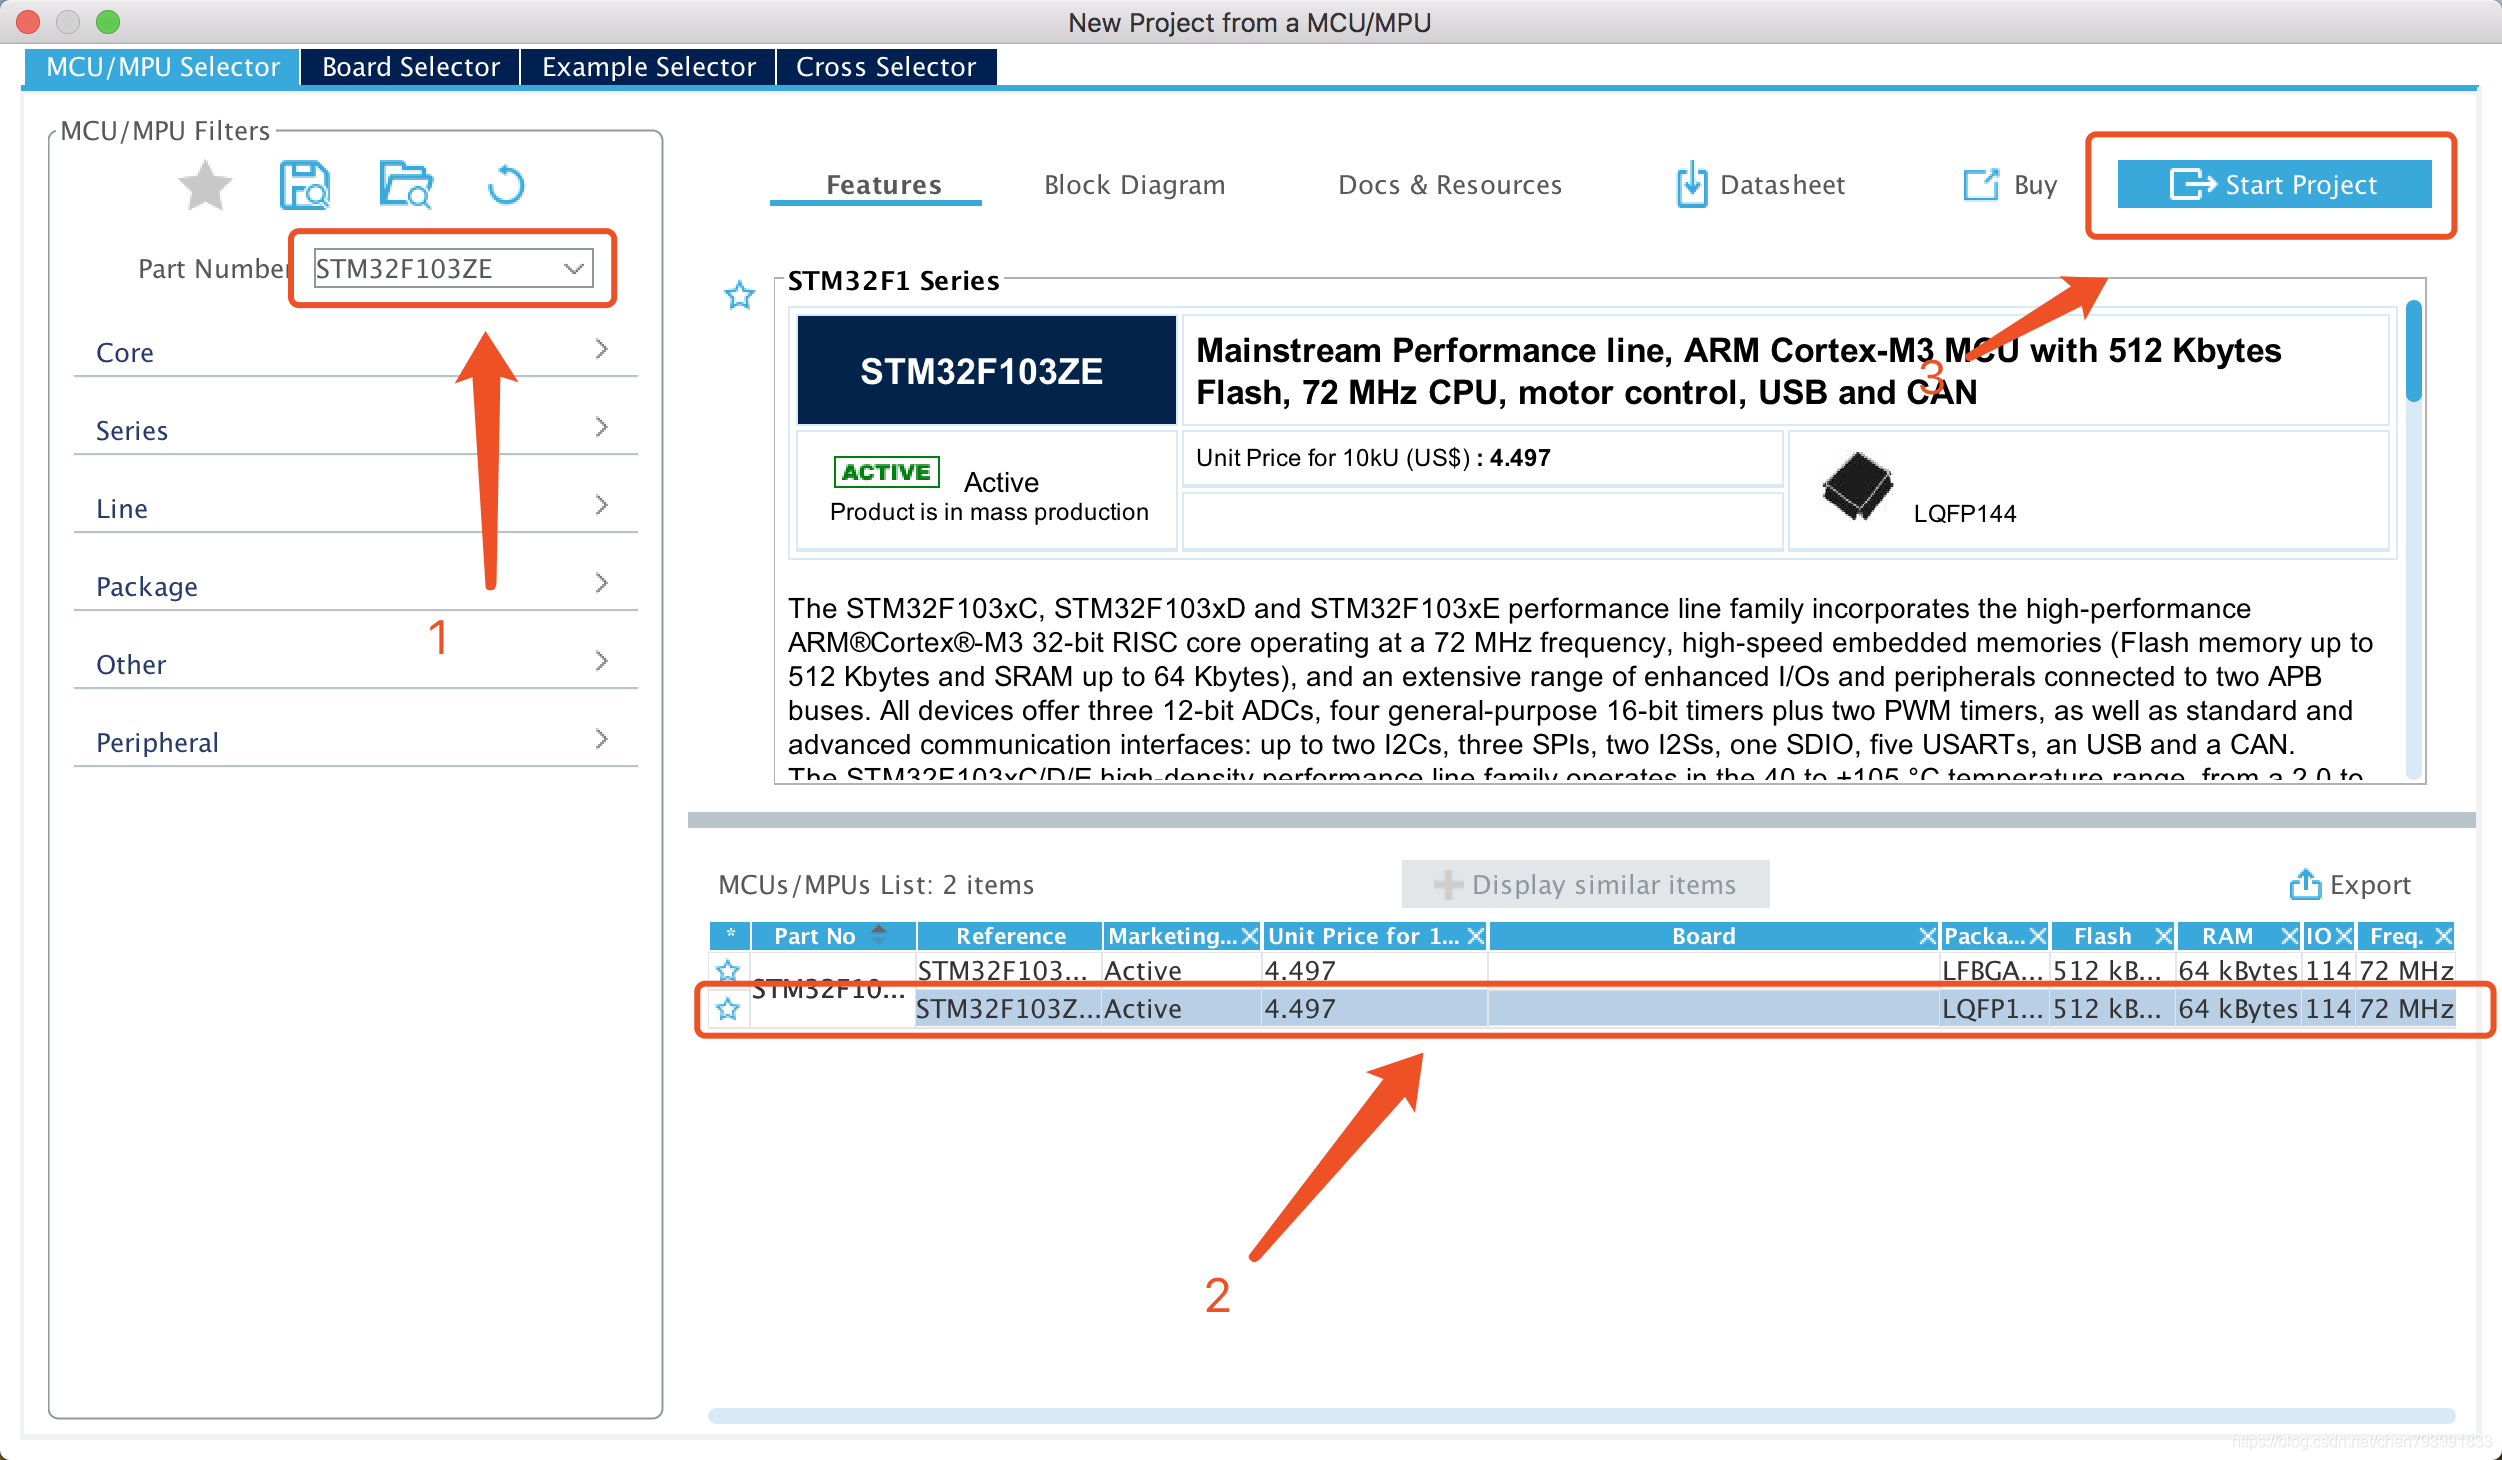Remove the Unit Price column via X
Image resolution: width=2502 pixels, height=1460 pixels.
click(1476, 936)
